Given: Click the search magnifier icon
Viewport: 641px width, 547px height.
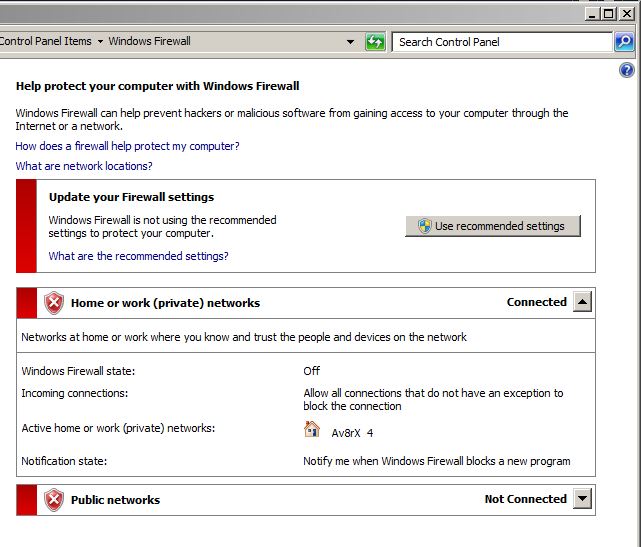Looking at the screenshot, I should [x=624, y=42].
